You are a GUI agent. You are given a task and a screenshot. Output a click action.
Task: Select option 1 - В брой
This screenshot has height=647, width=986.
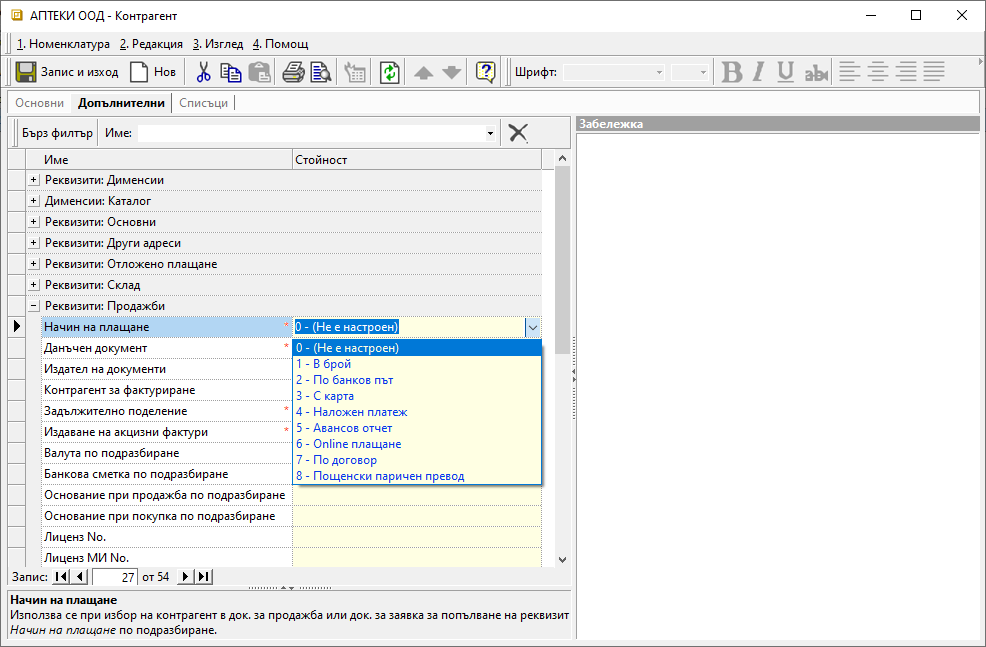(x=417, y=364)
